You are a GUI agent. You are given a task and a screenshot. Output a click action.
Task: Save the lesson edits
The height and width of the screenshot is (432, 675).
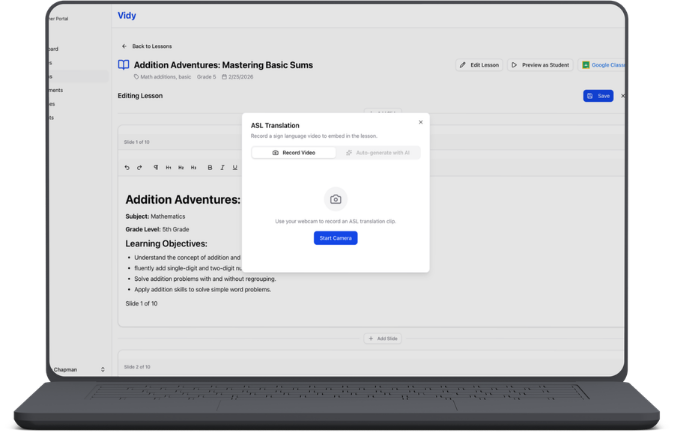coord(598,96)
